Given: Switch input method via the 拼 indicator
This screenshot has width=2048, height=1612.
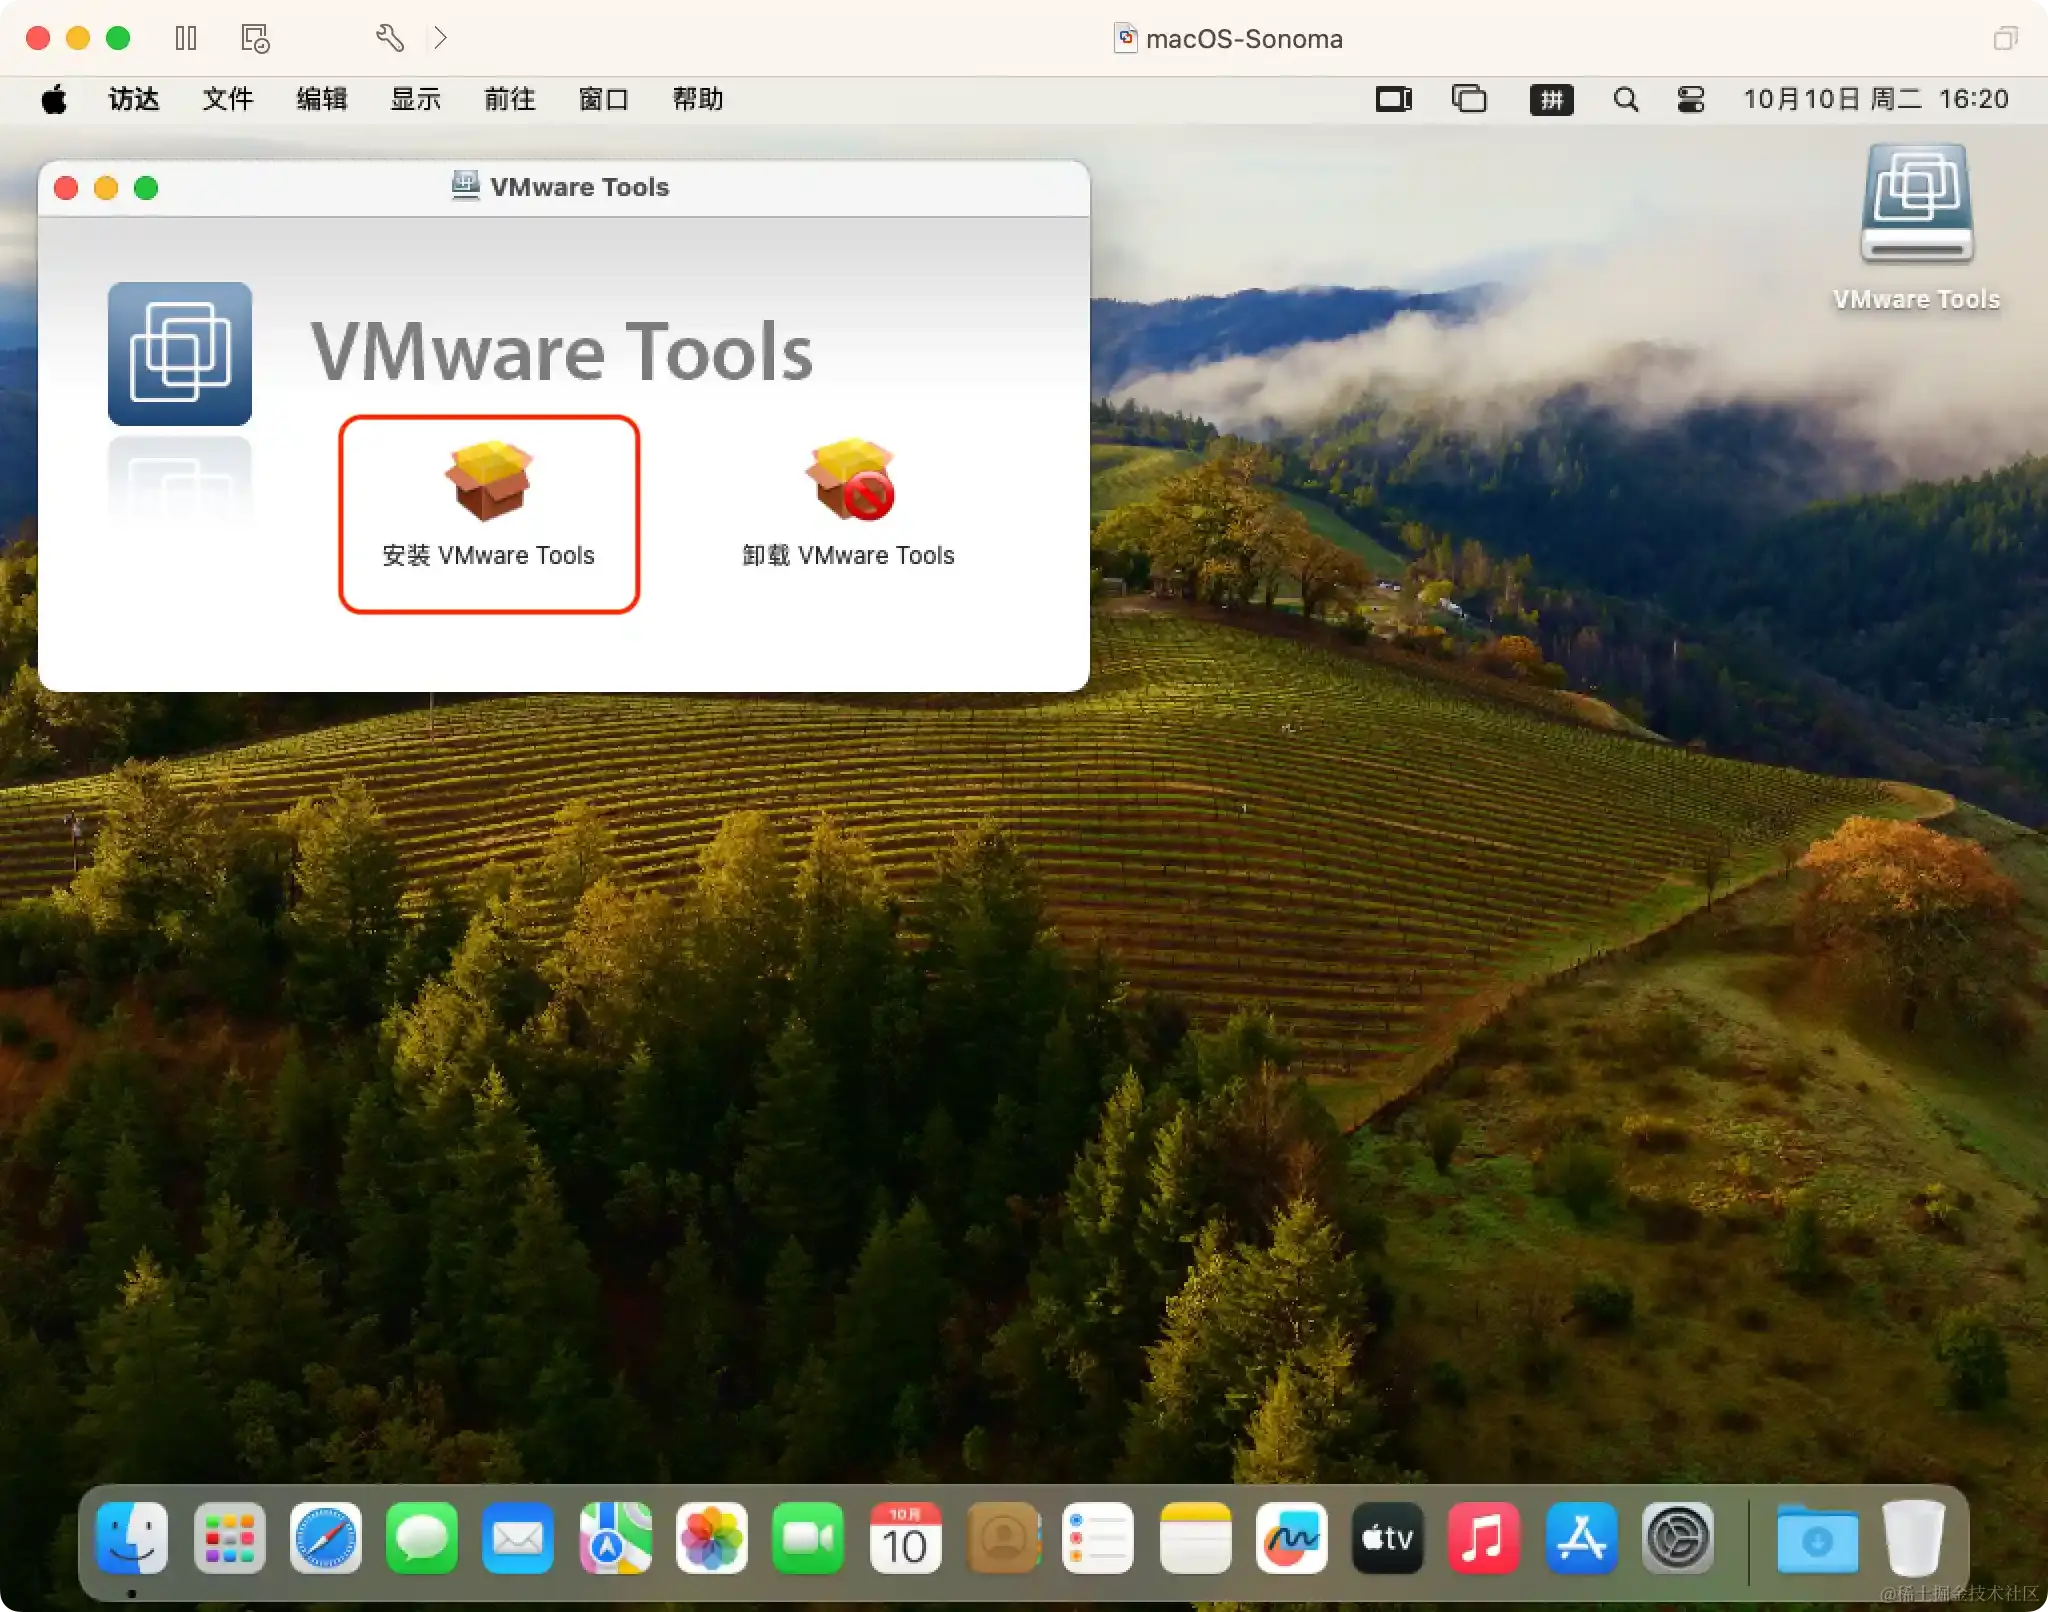Looking at the screenshot, I should point(1551,99).
